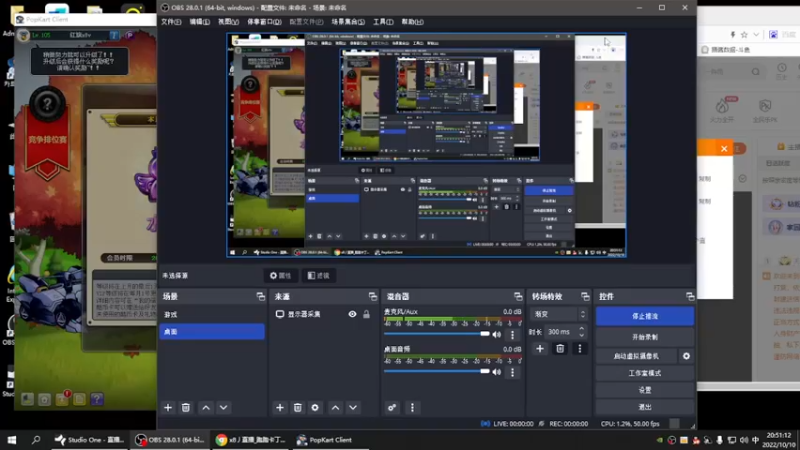
Task: Add a new scene with the plus icon
Action: tap(168, 408)
